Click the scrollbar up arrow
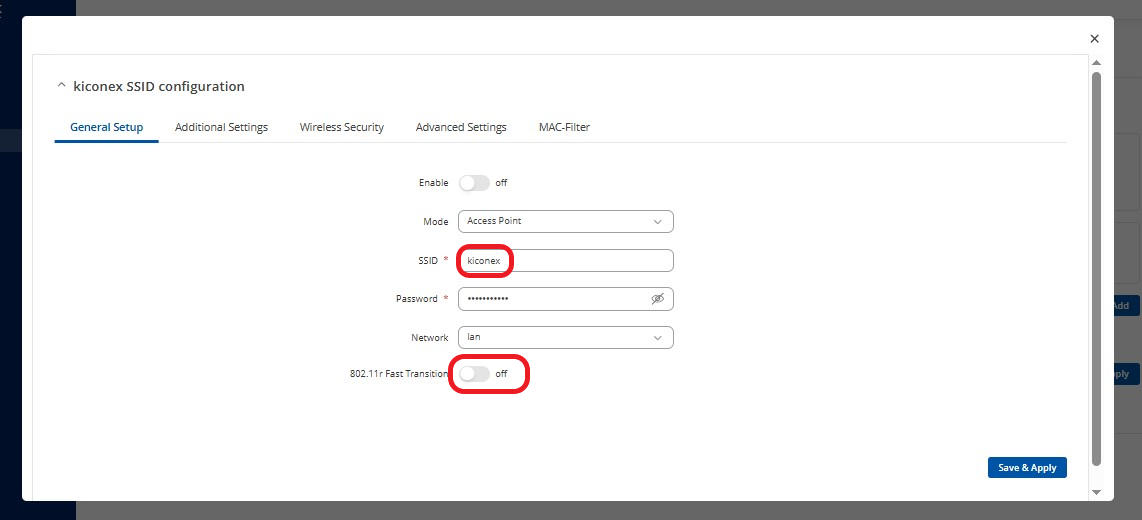Image resolution: width=1142 pixels, height=520 pixels. [x=1096, y=62]
